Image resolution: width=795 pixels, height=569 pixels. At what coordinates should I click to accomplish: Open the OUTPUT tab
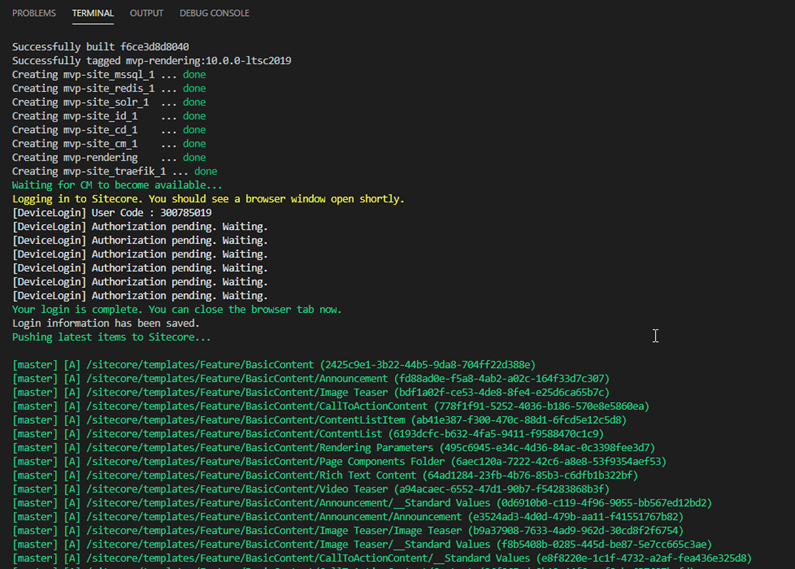147,13
